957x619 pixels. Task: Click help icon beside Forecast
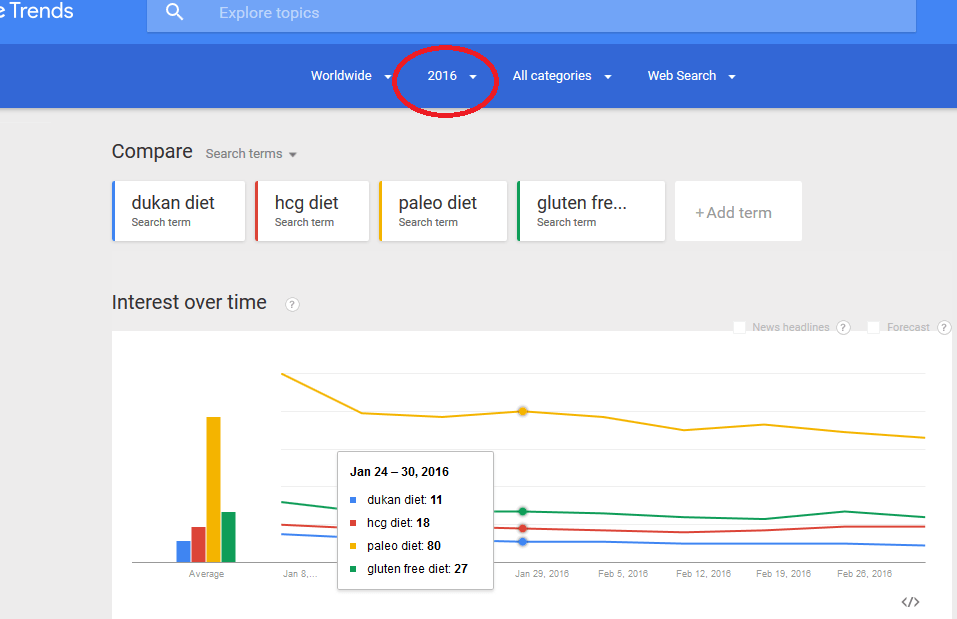click(944, 327)
